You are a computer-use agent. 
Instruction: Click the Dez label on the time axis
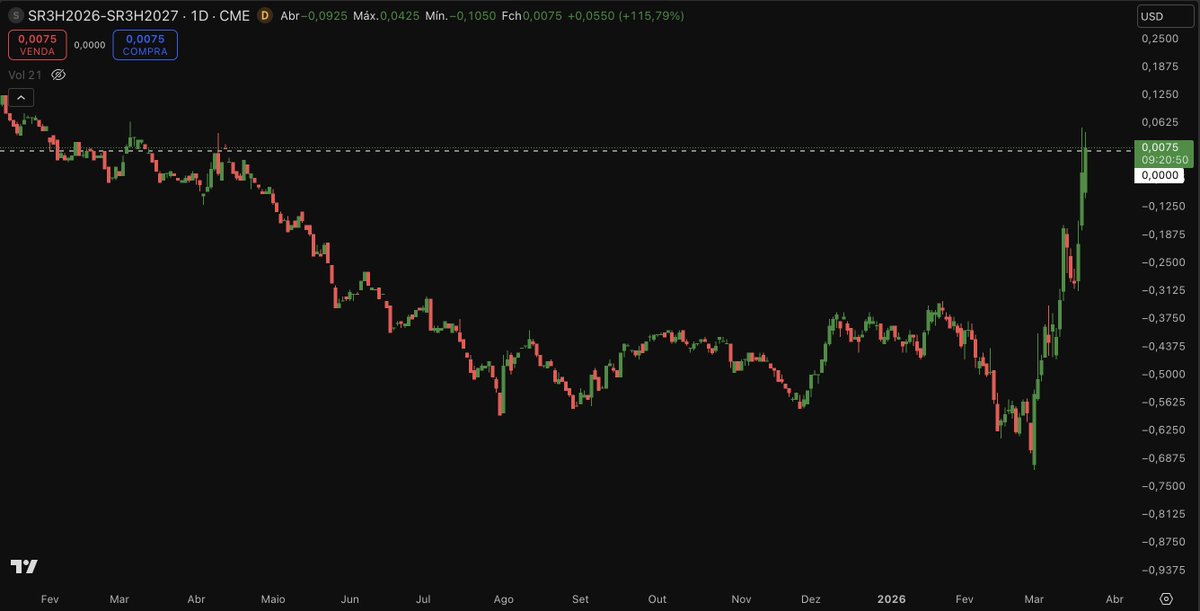pyautogui.click(x=811, y=599)
